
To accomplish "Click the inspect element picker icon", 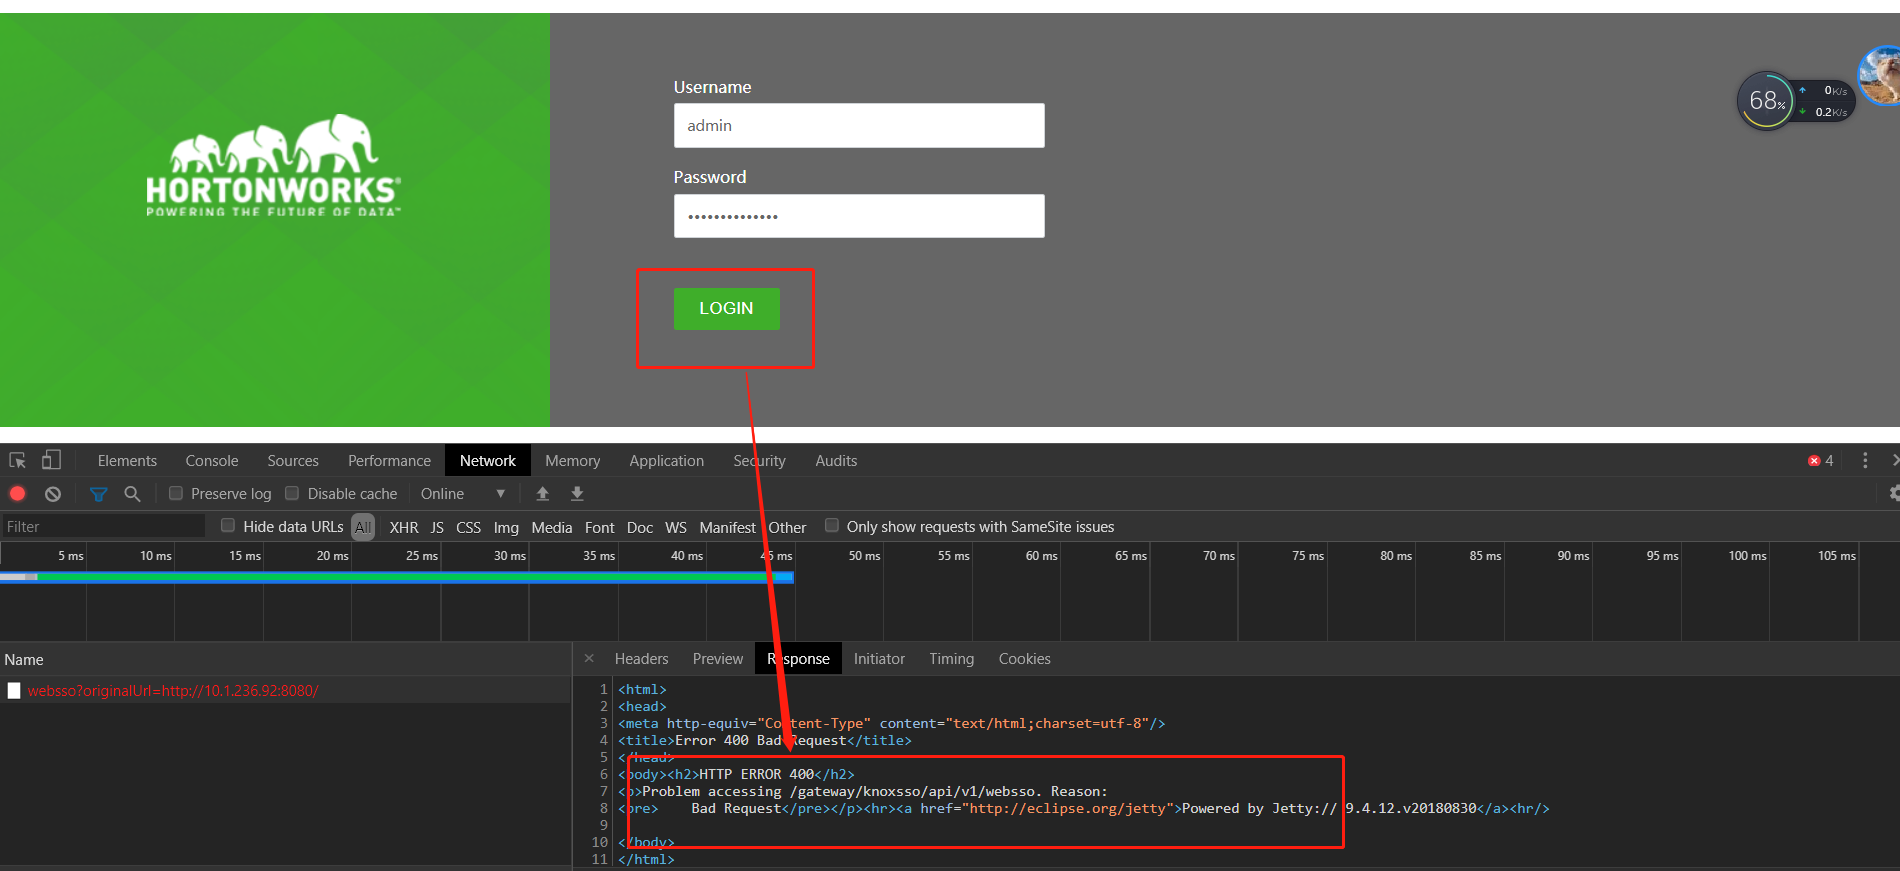I will [x=18, y=460].
